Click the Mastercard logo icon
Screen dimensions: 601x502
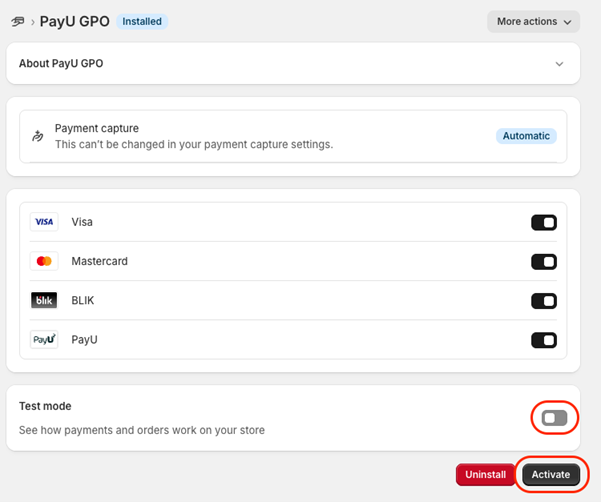click(44, 261)
